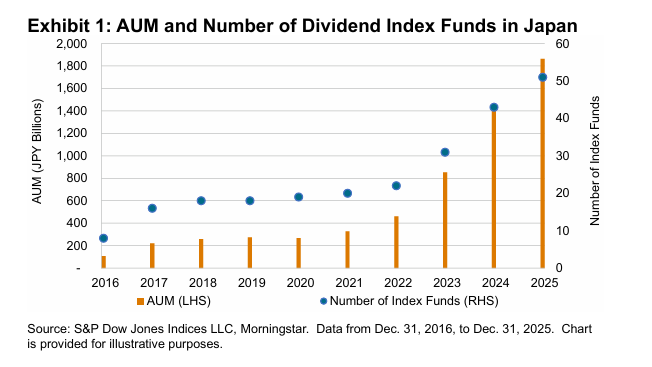Viewport: 652px width, 367px height.
Task: Click the 2021 x-axis label
Action: point(349,283)
